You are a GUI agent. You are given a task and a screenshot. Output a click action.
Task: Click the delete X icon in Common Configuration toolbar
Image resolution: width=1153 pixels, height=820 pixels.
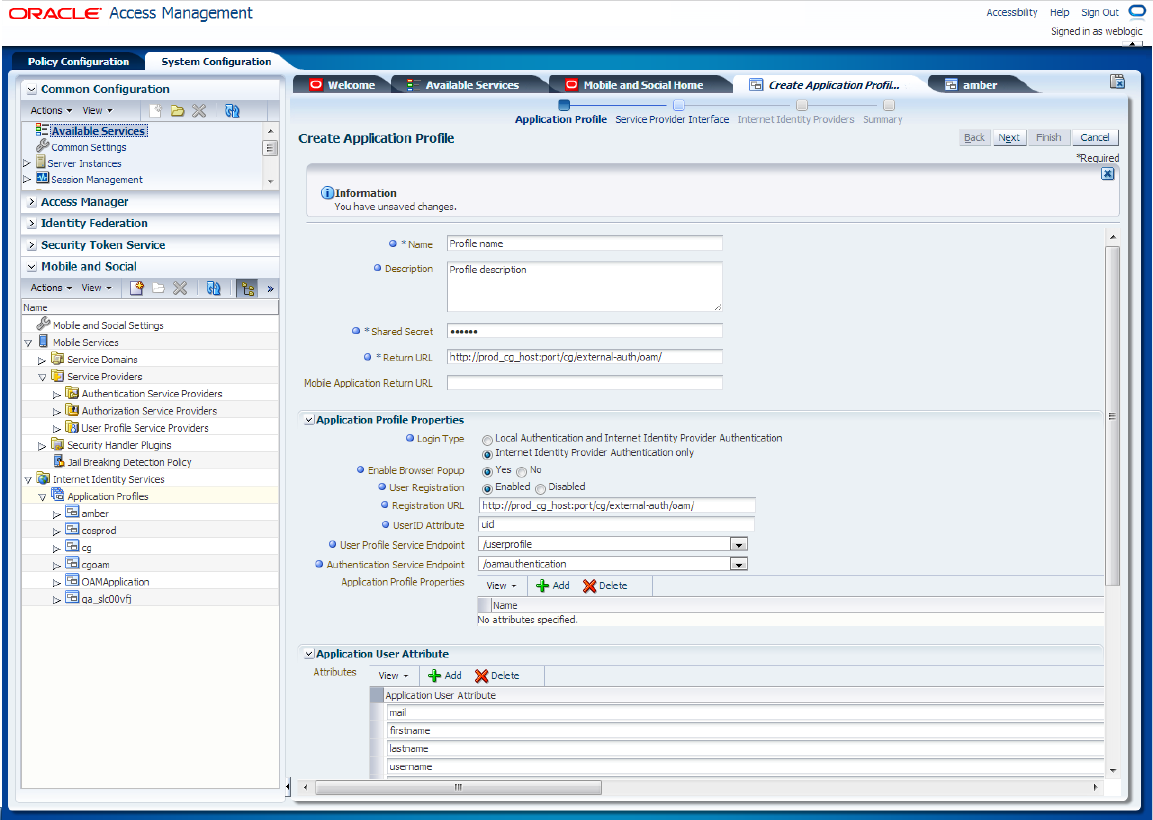point(199,110)
